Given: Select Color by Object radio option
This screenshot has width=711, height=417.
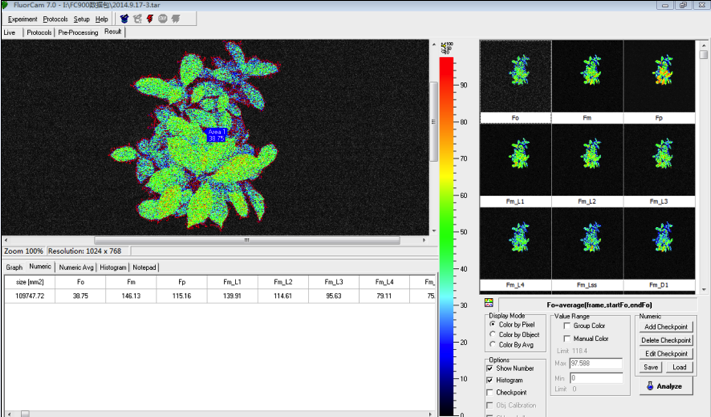Looking at the screenshot, I should 493,334.
